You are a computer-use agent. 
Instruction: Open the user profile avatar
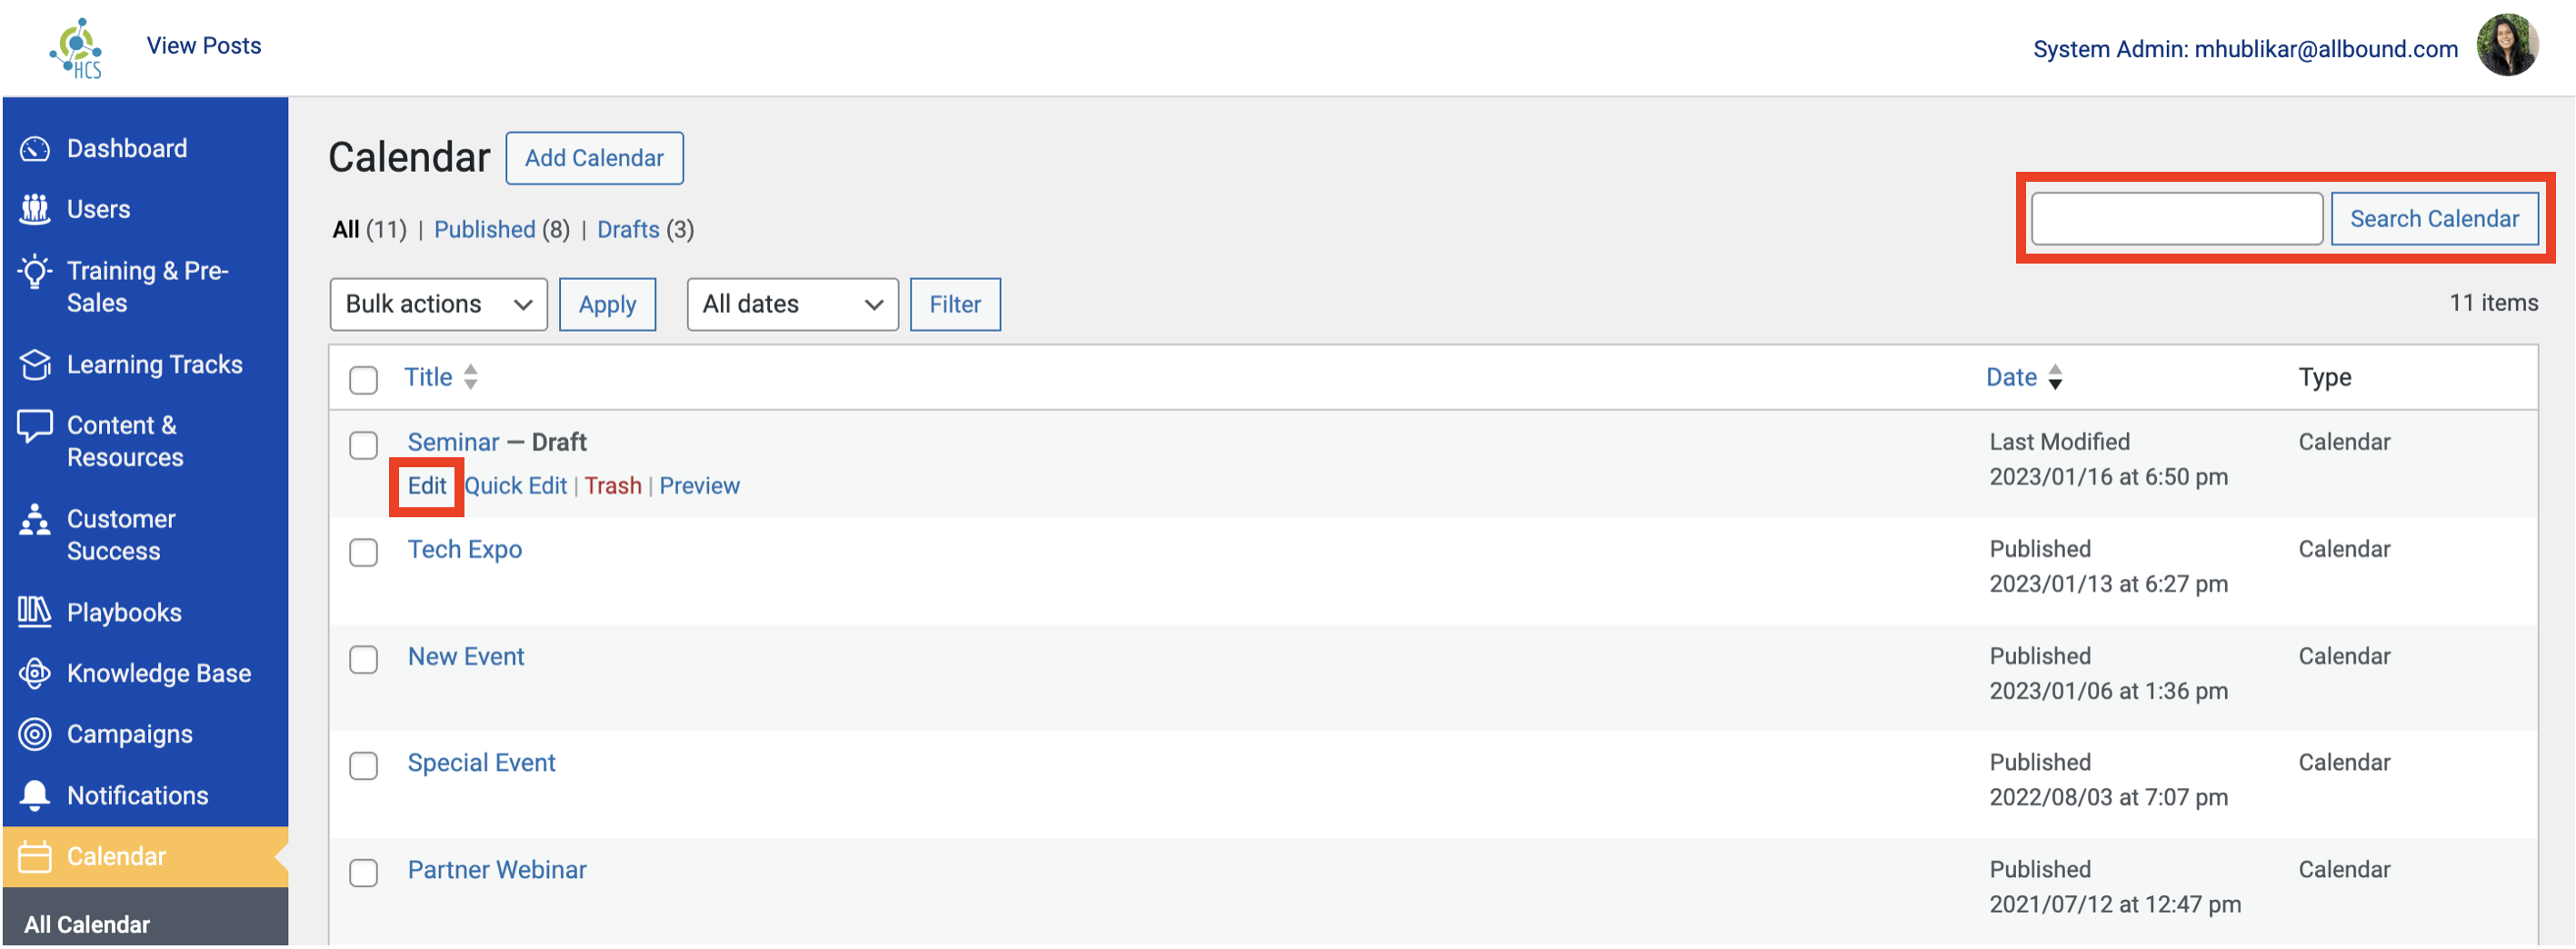[2507, 46]
